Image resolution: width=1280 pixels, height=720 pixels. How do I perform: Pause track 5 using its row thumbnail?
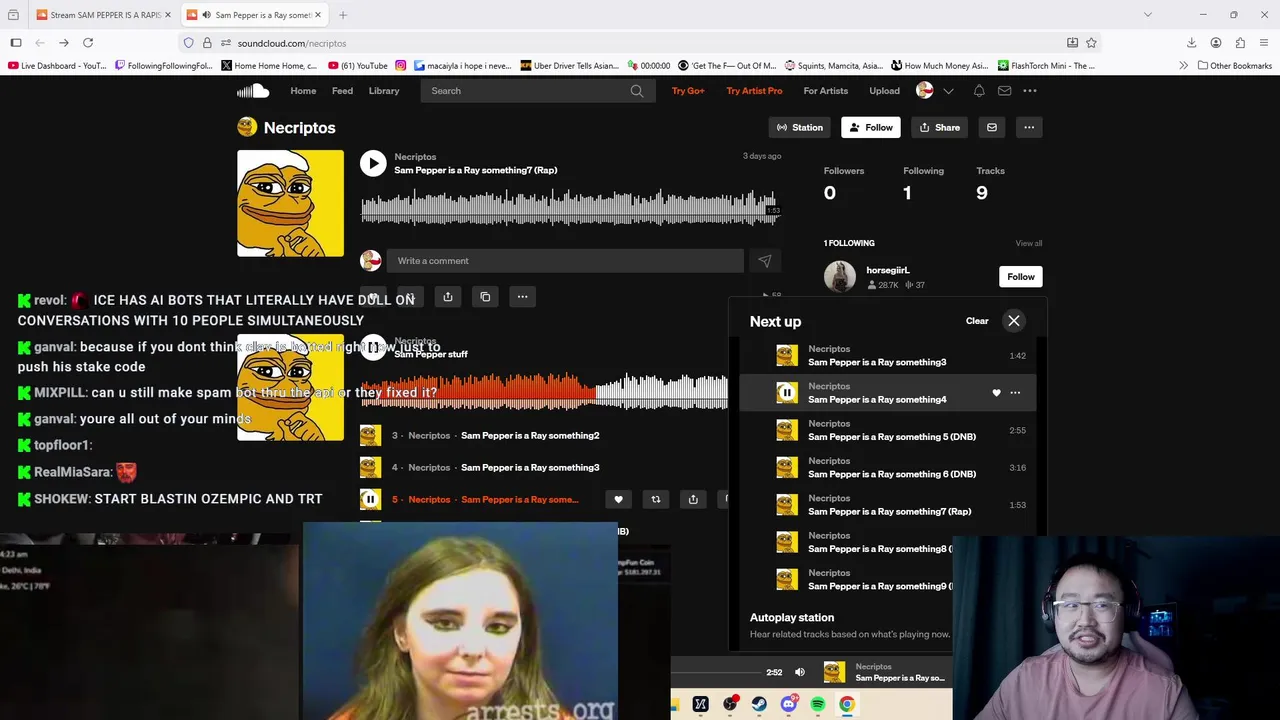click(x=370, y=499)
